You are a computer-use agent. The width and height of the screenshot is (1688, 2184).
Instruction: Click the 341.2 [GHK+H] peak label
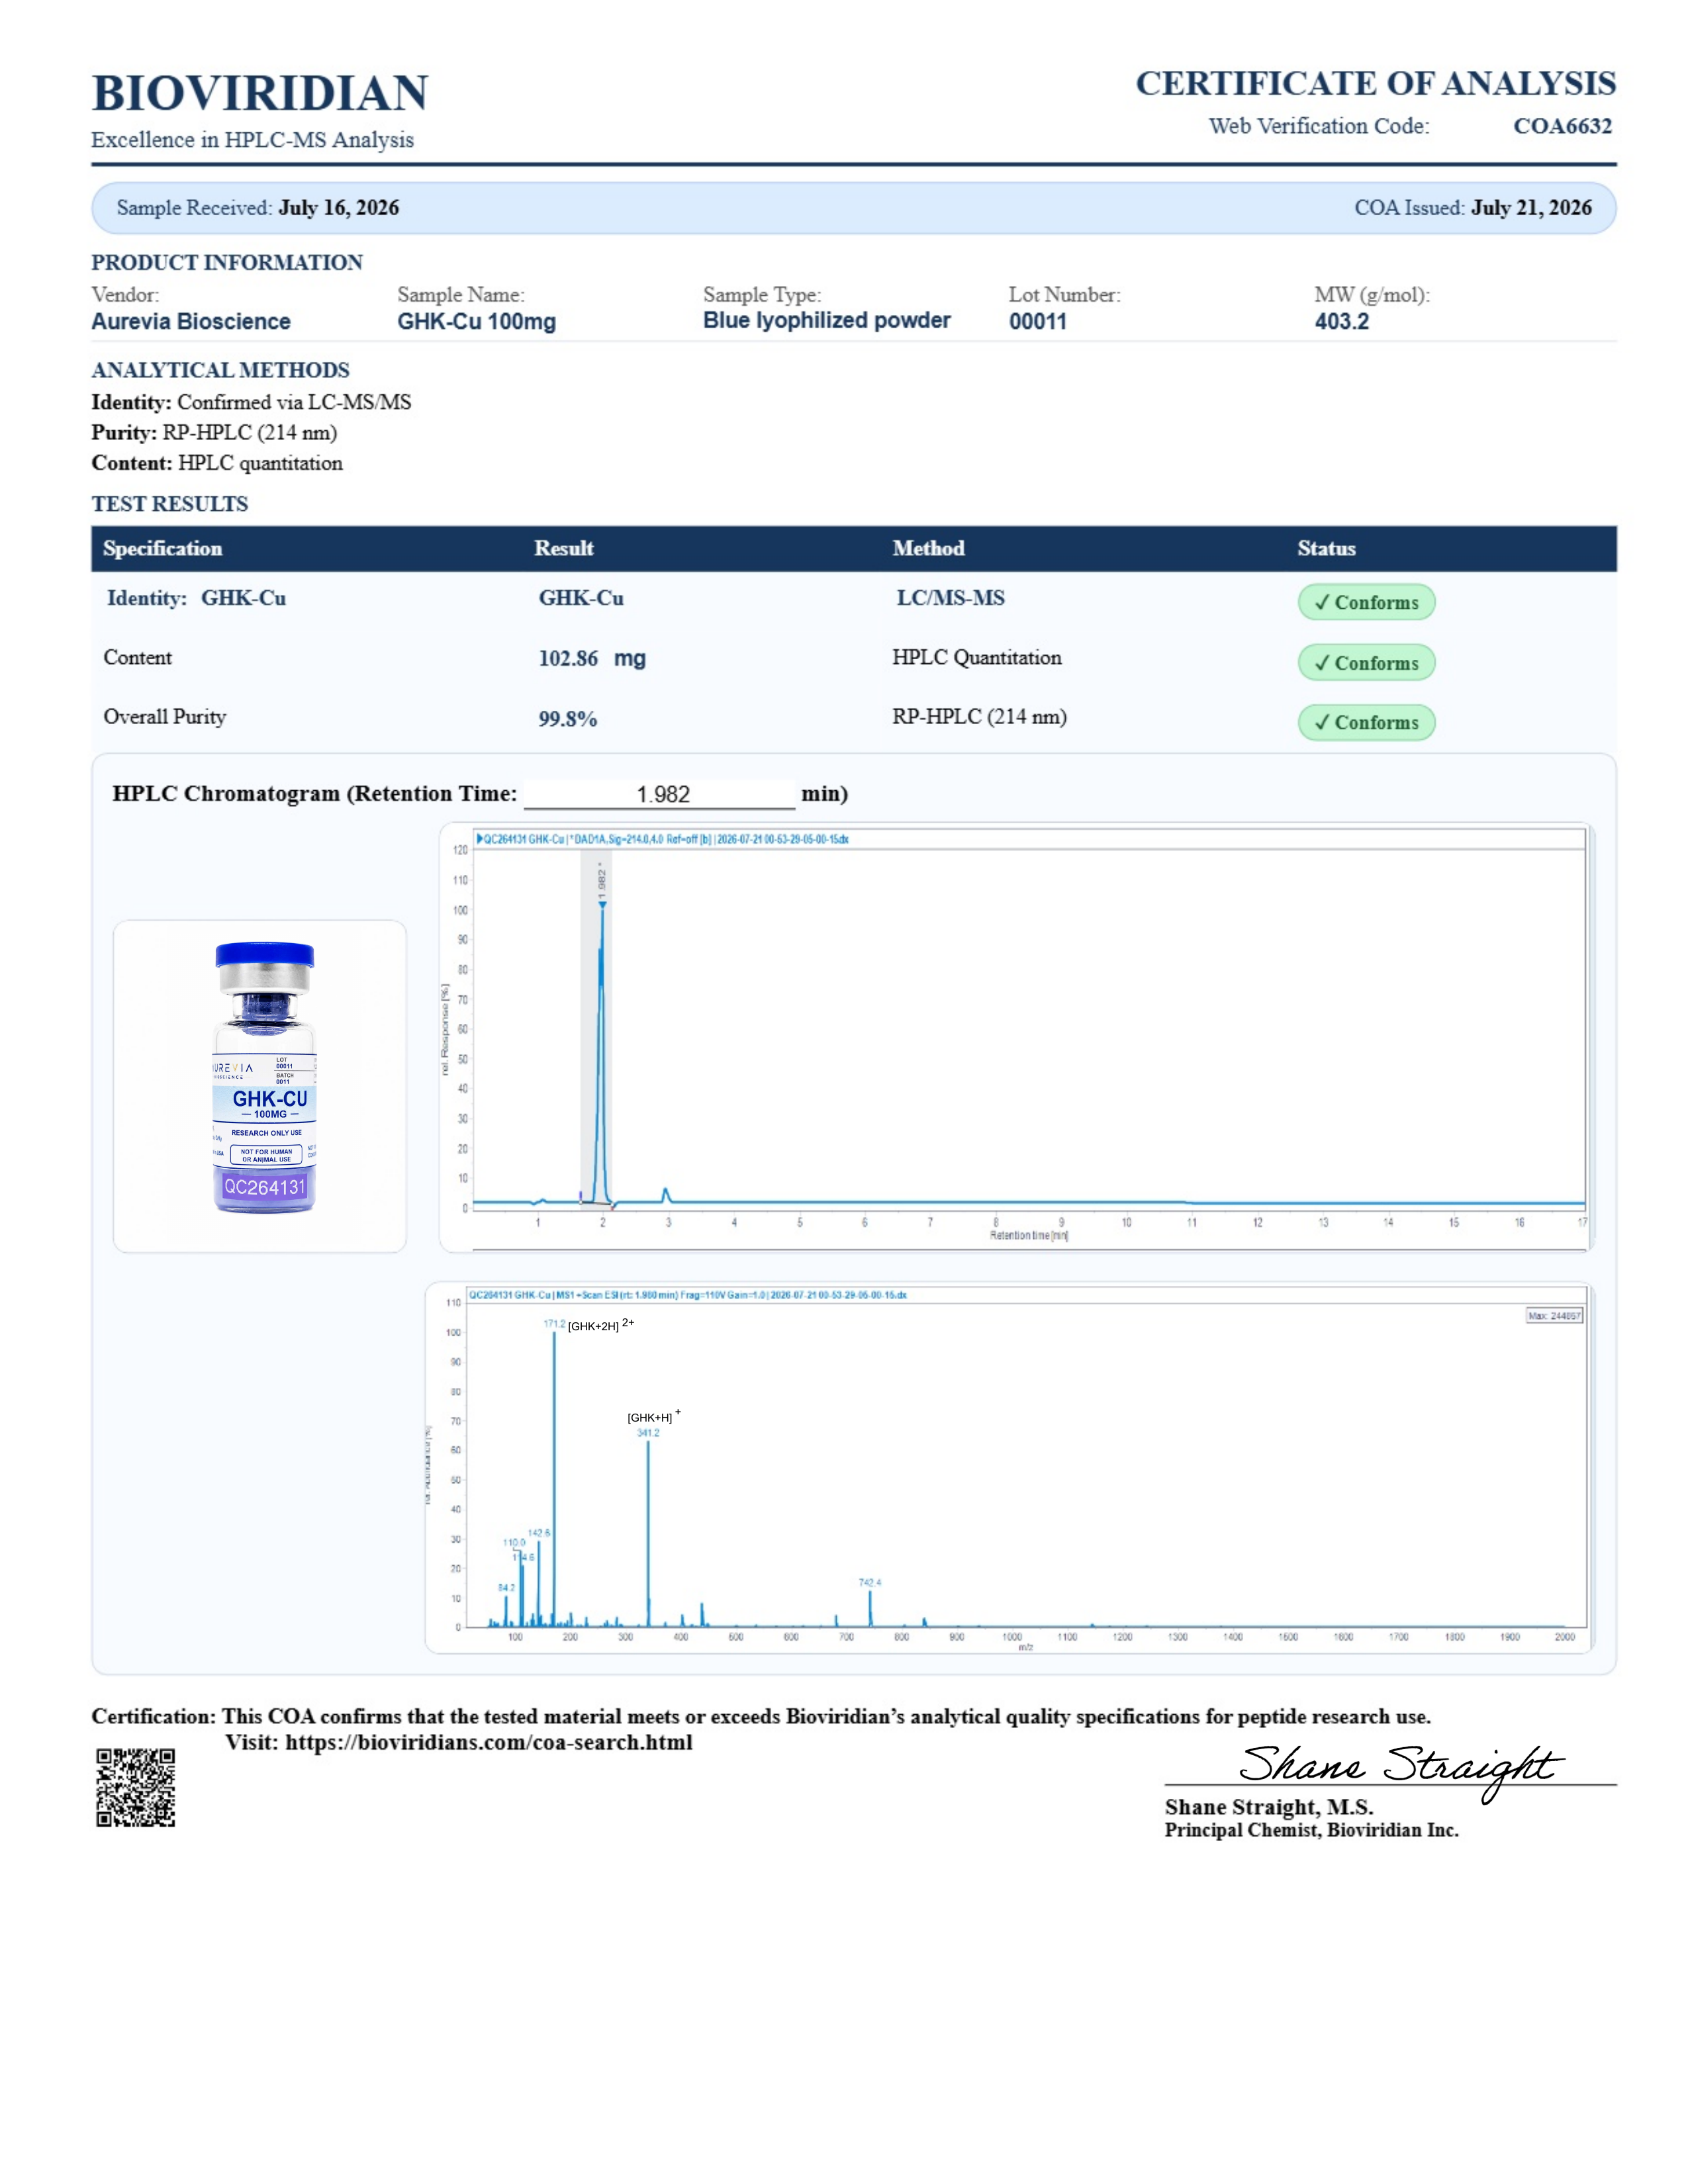(653, 1423)
